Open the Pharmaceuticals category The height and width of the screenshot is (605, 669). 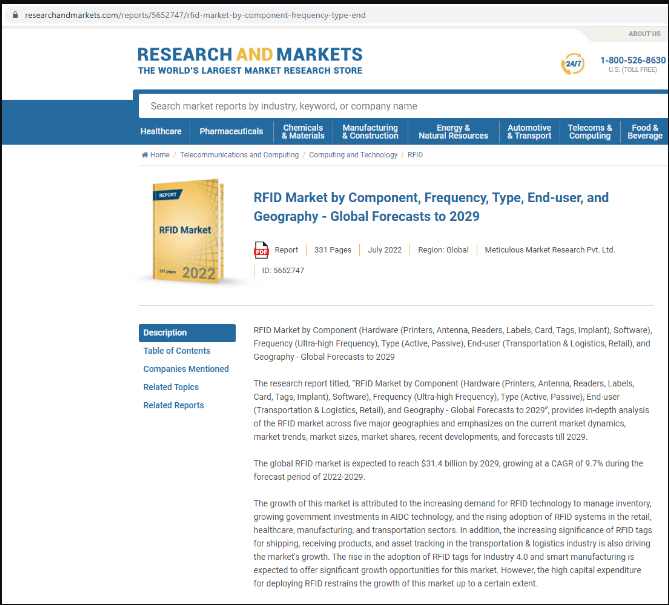231,131
